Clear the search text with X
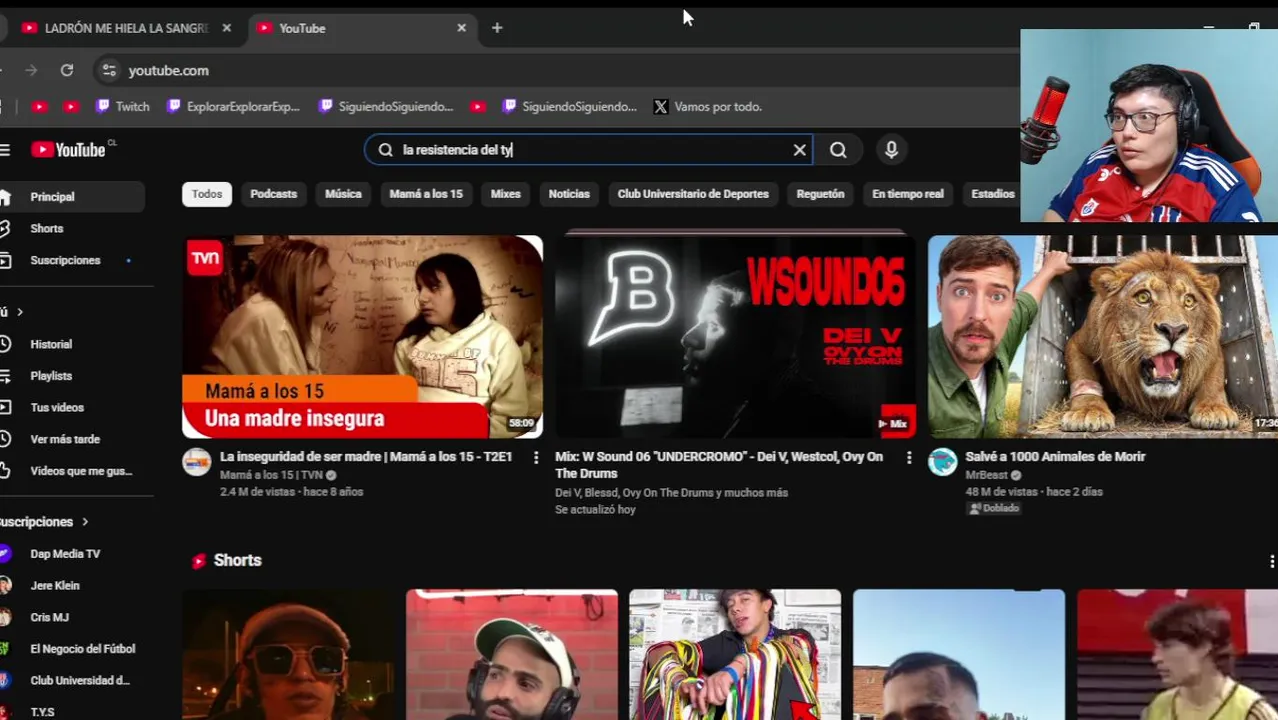Image resolution: width=1278 pixels, height=720 pixels. 799,150
